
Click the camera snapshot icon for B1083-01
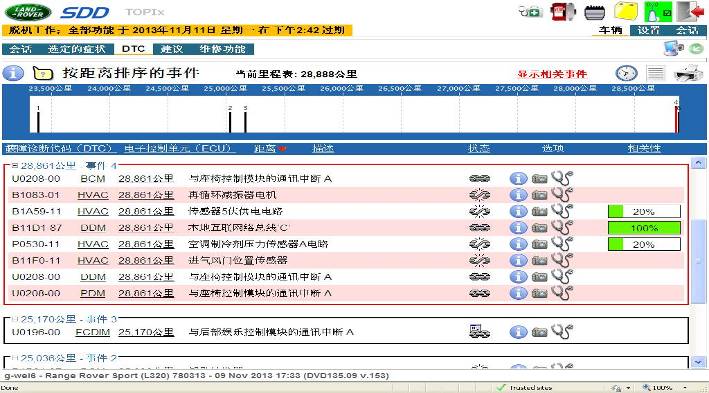pos(539,195)
